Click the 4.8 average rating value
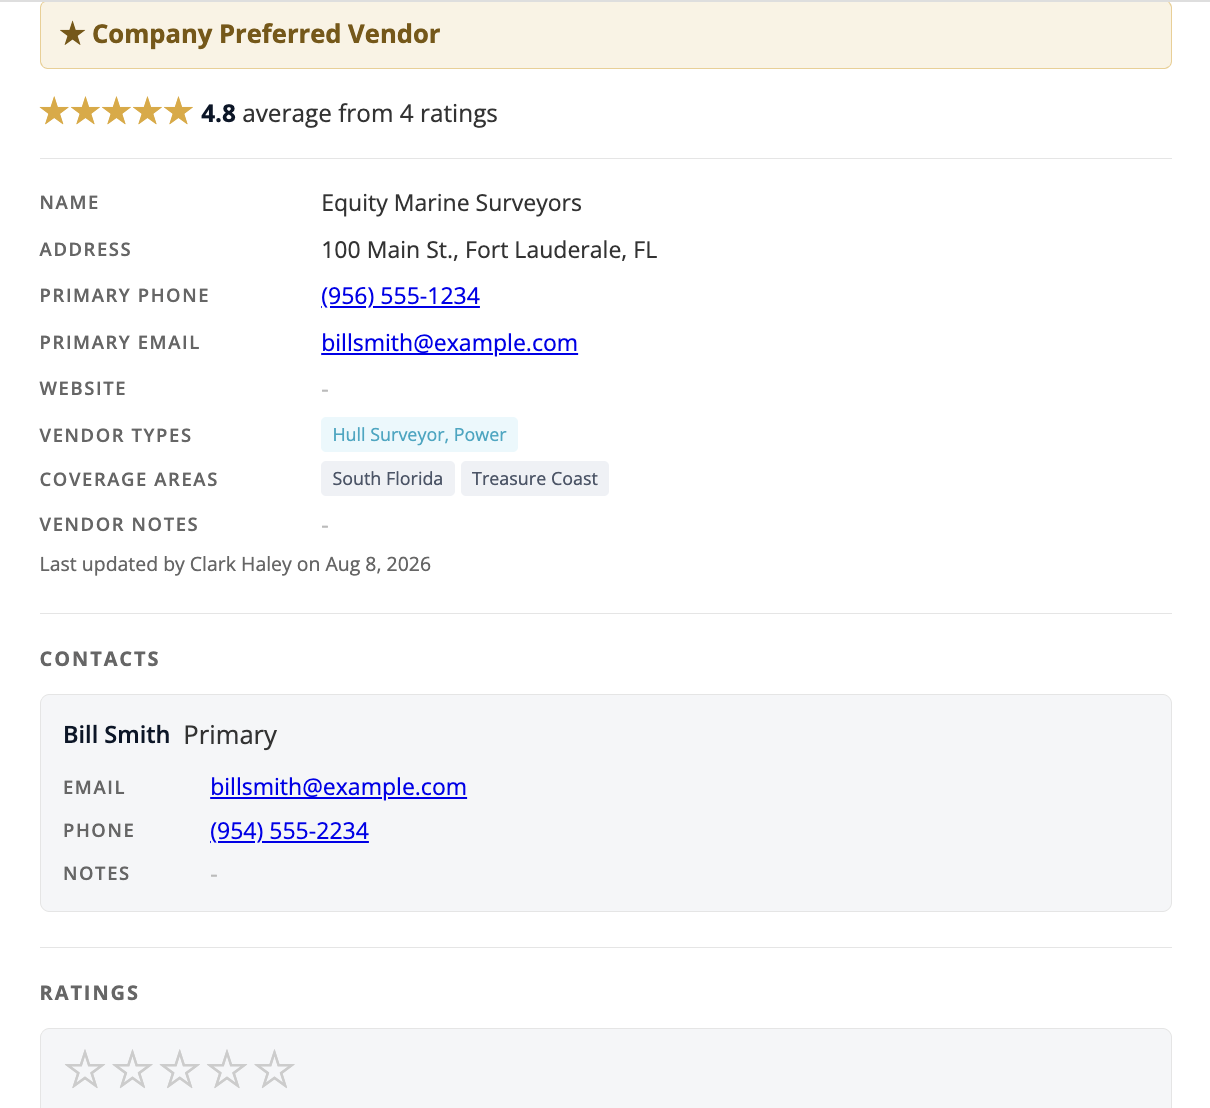The height and width of the screenshot is (1108, 1210). pyautogui.click(x=218, y=113)
